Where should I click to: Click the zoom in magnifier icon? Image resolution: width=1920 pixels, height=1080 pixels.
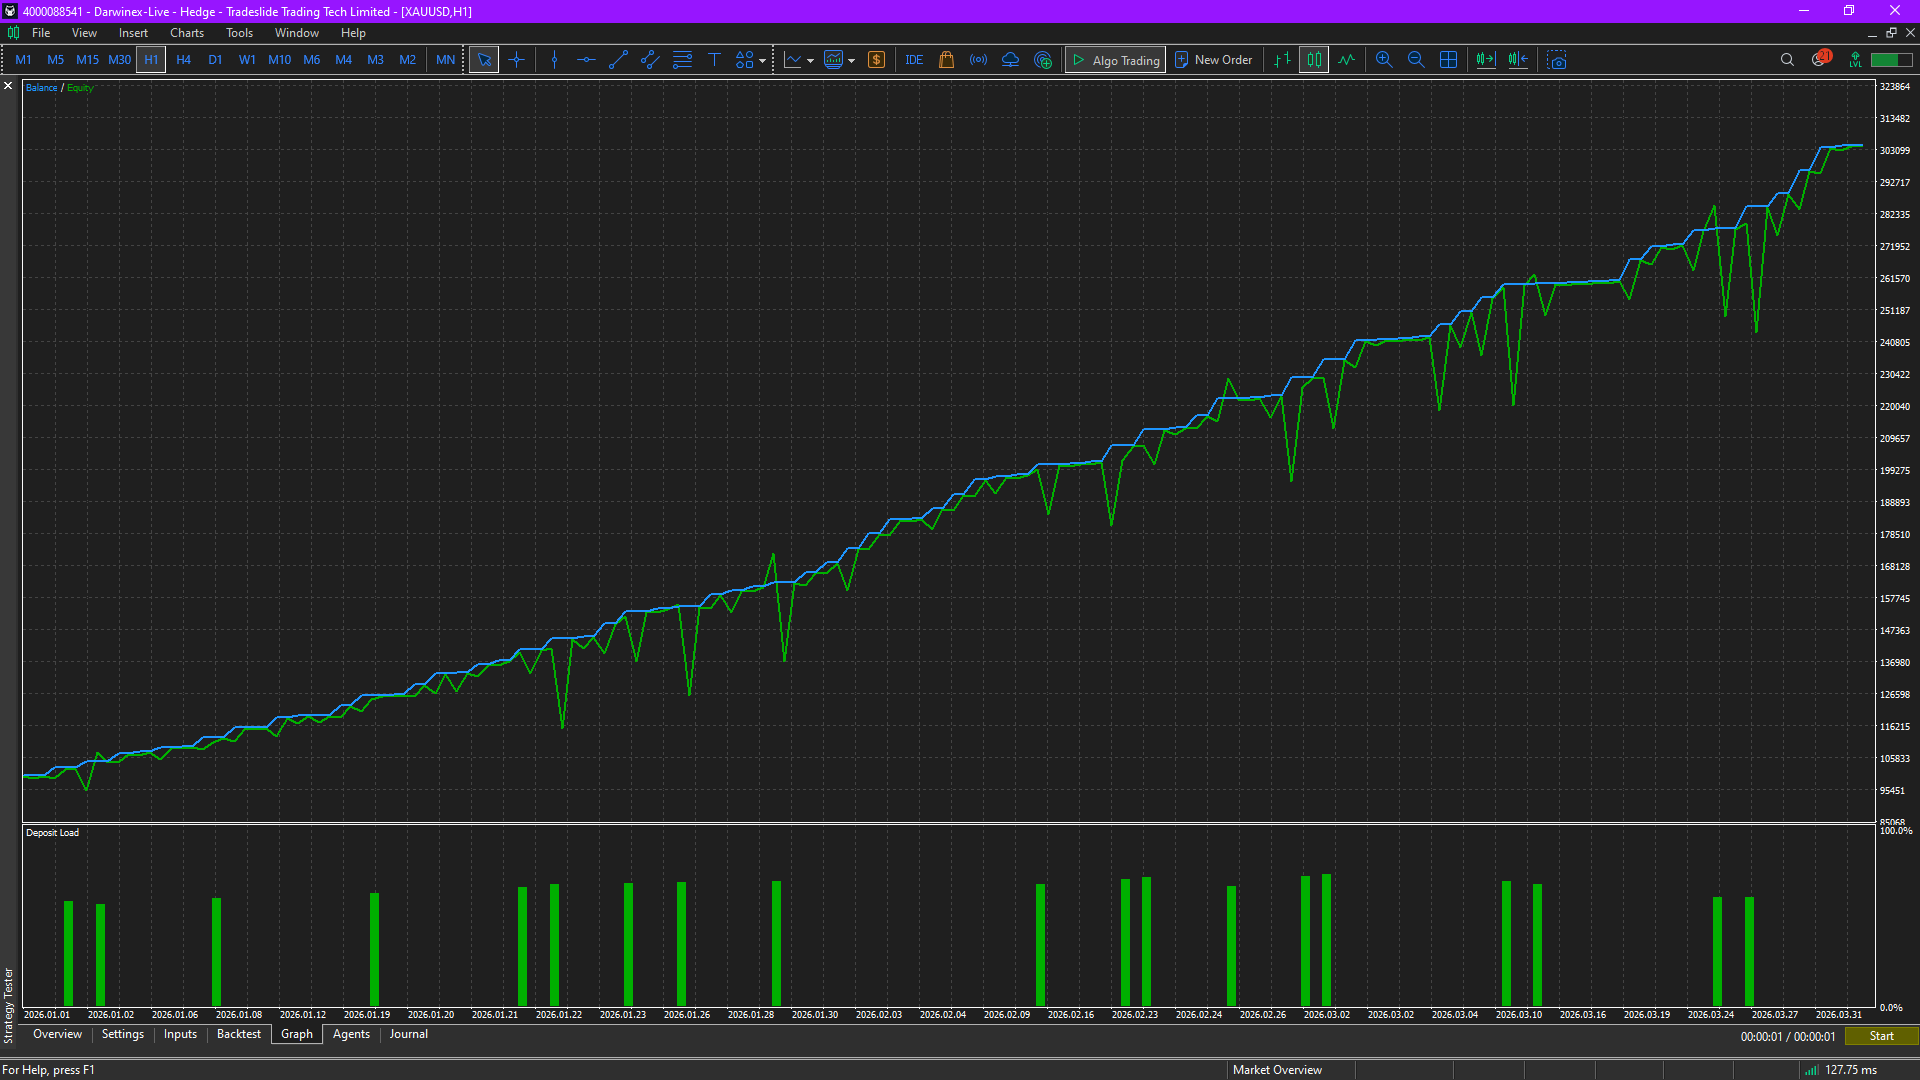1384,60
